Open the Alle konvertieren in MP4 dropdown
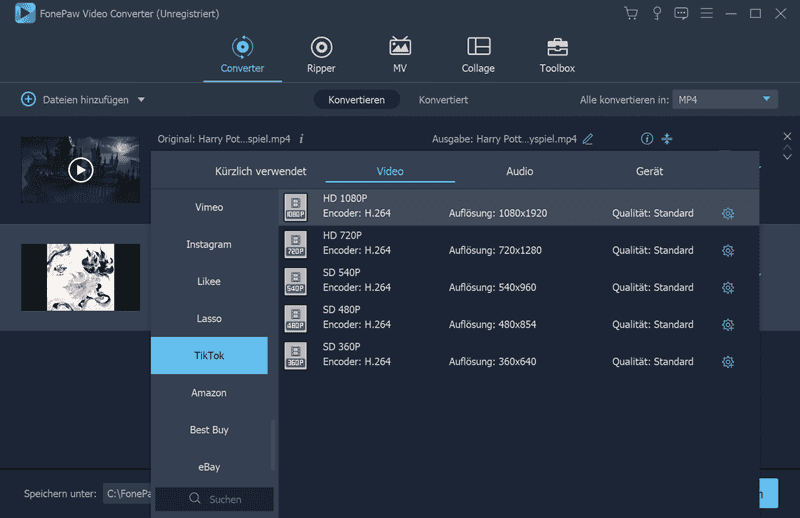 tap(725, 100)
